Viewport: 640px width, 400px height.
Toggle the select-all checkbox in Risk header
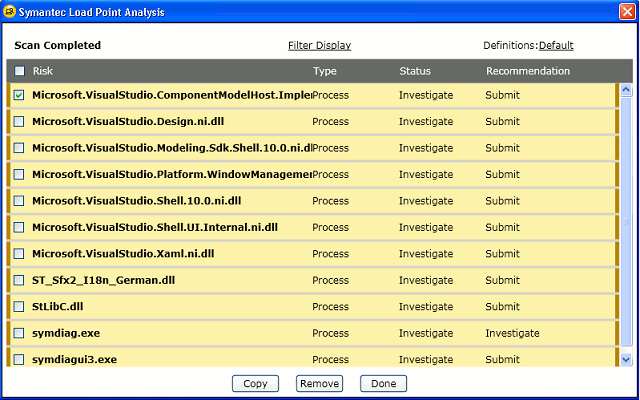click(x=19, y=71)
